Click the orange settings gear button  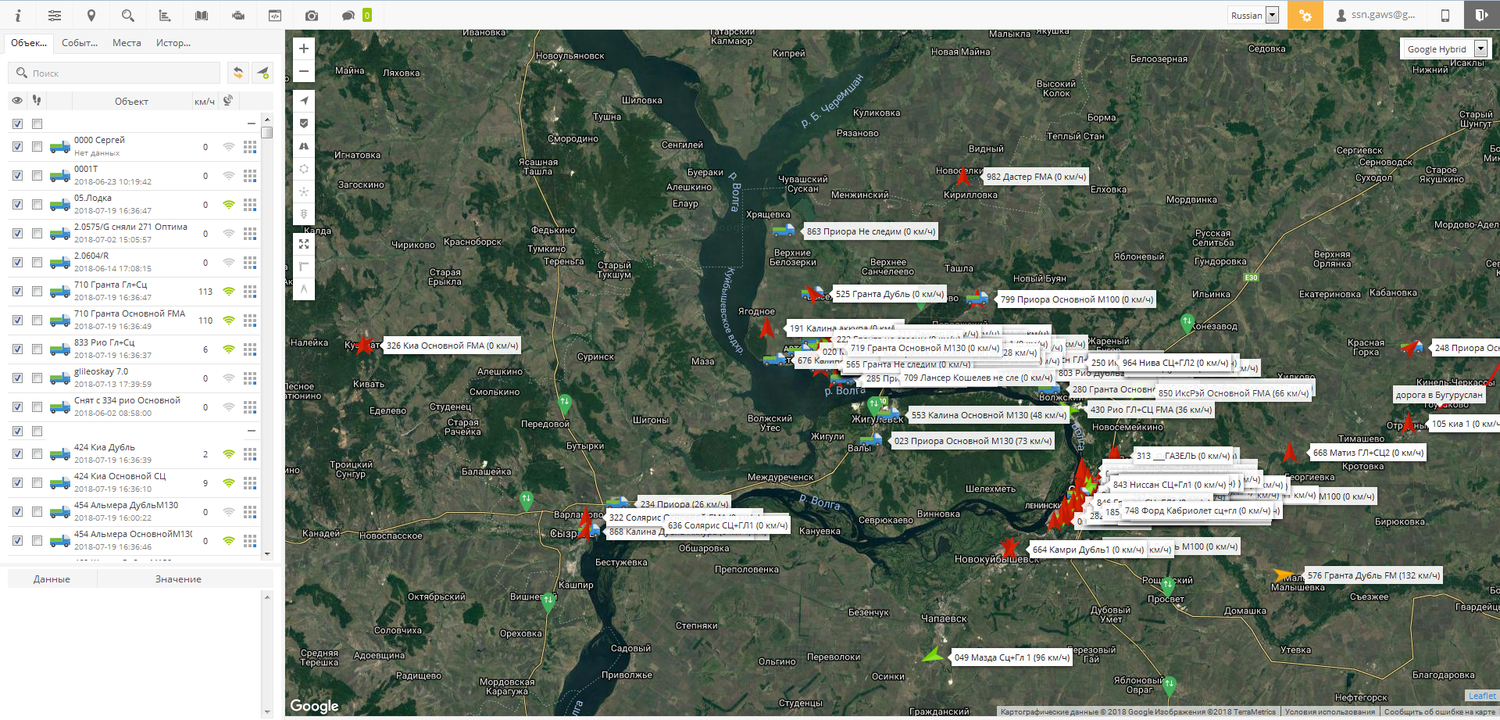click(1305, 15)
